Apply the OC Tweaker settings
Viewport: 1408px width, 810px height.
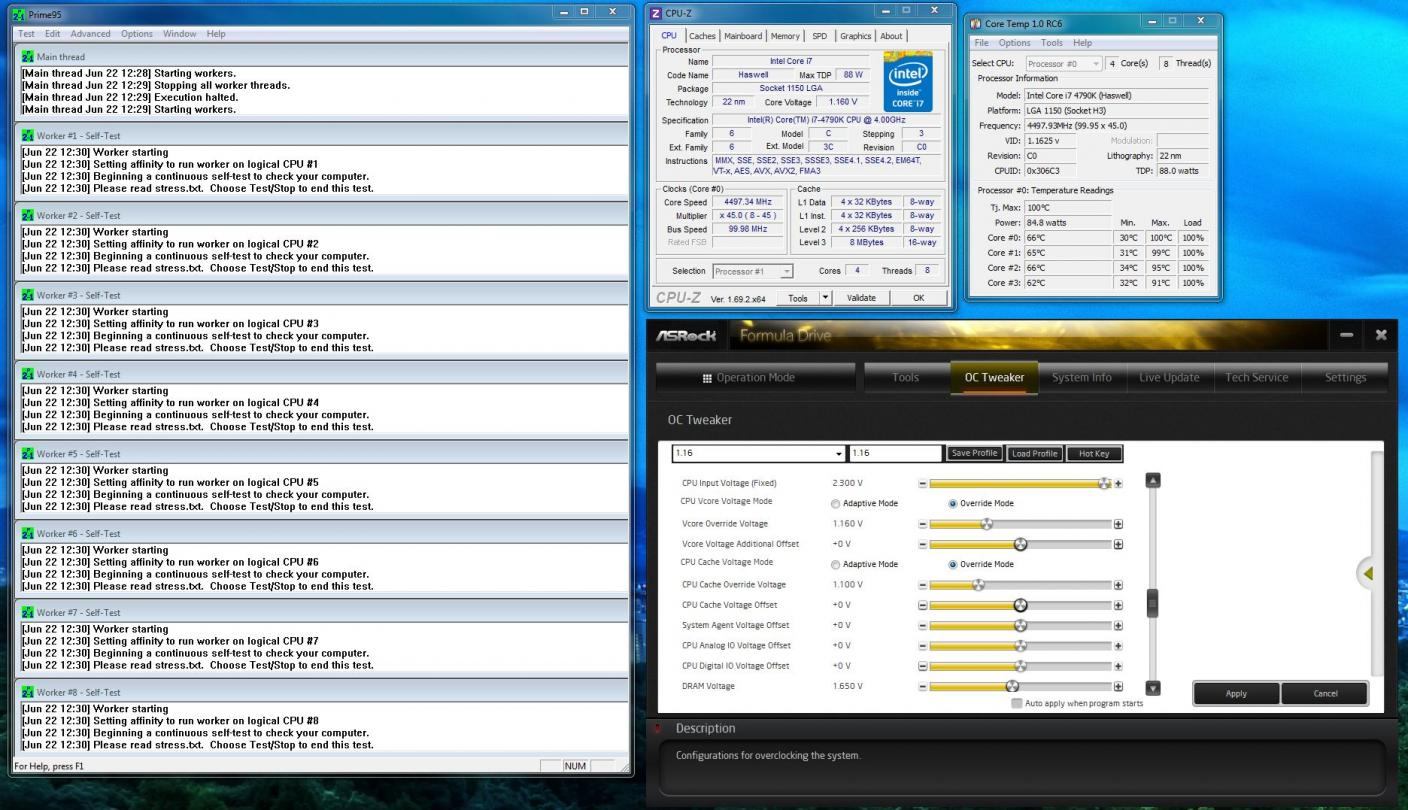click(x=1236, y=693)
